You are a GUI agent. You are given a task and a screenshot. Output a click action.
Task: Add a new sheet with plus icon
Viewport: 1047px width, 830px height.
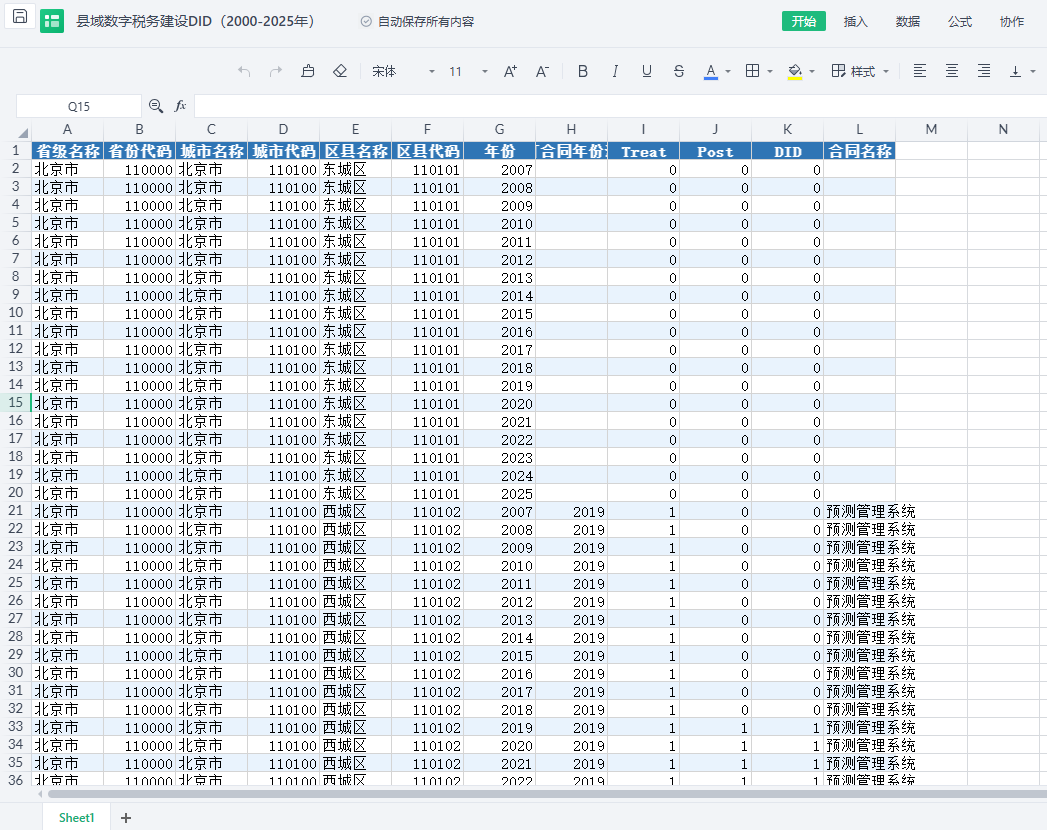126,817
